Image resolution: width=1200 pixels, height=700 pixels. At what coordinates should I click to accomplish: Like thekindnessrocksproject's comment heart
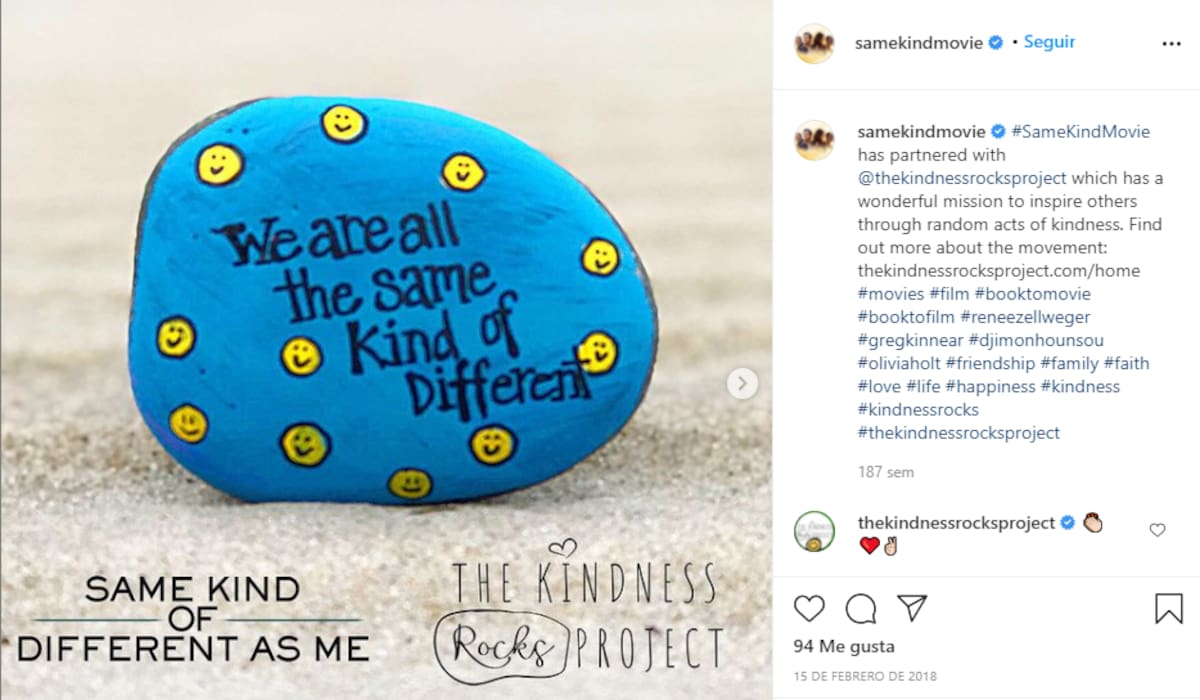coord(1157,531)
